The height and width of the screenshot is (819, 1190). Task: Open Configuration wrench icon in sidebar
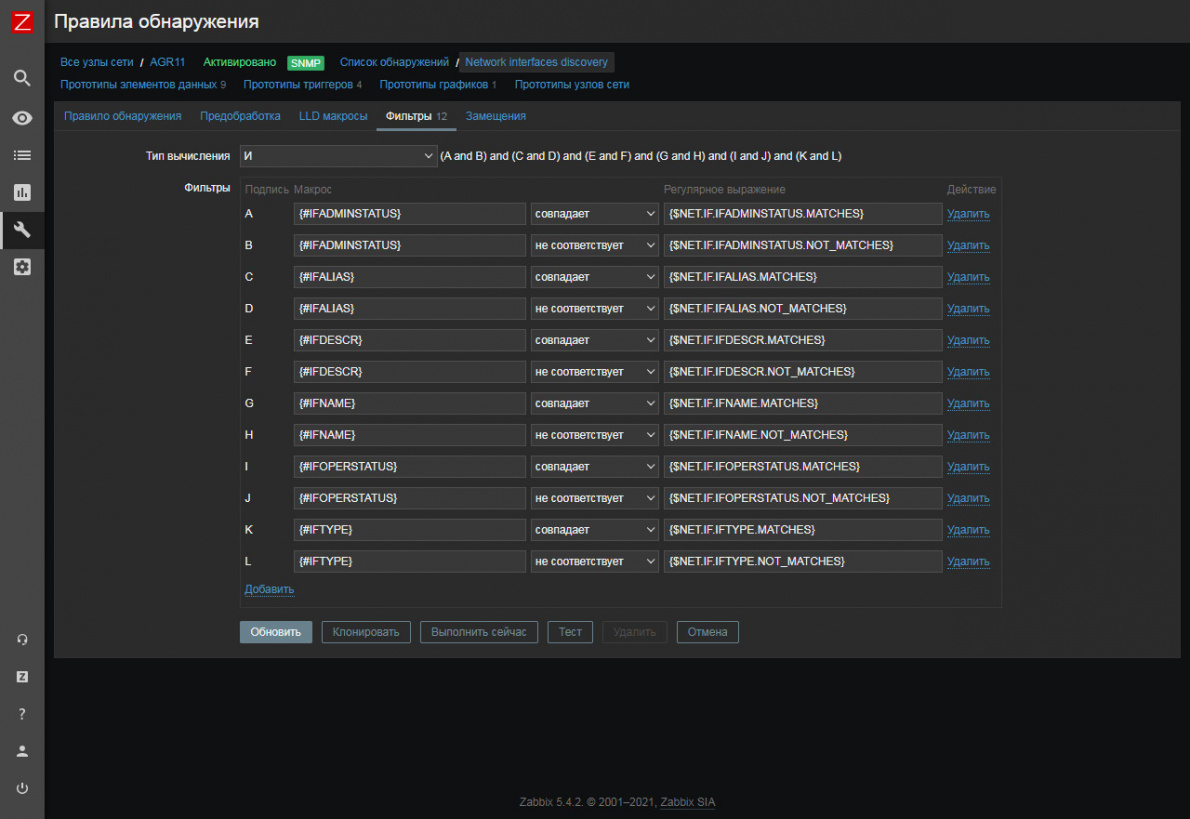22,230
